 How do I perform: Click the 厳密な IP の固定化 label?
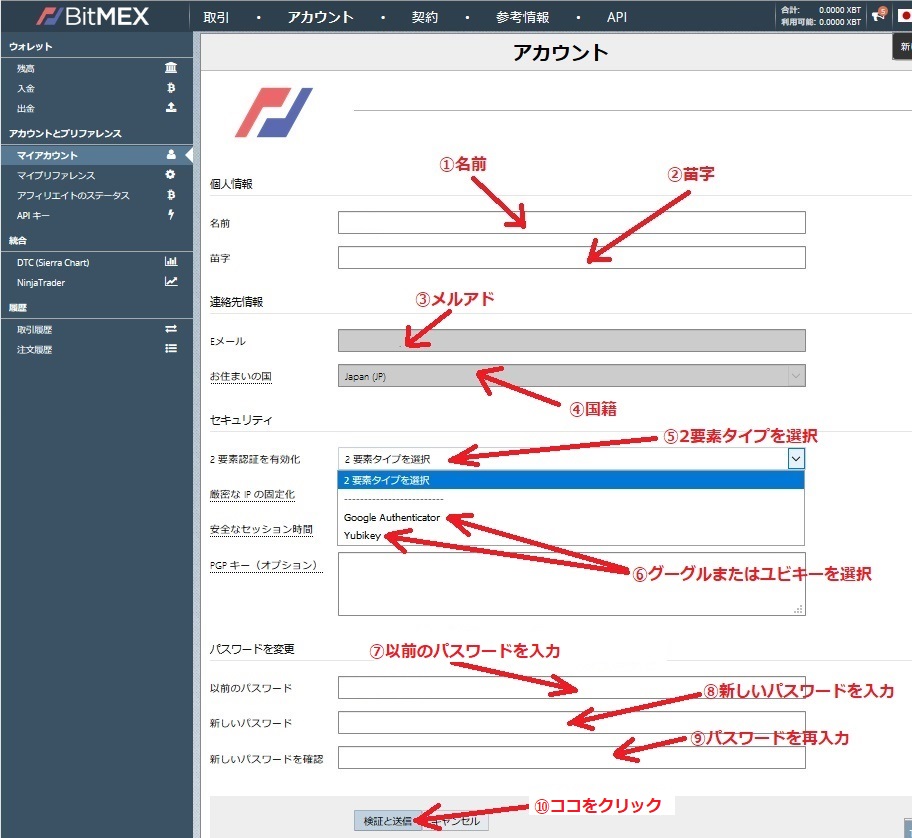click(x=252, y=494)
